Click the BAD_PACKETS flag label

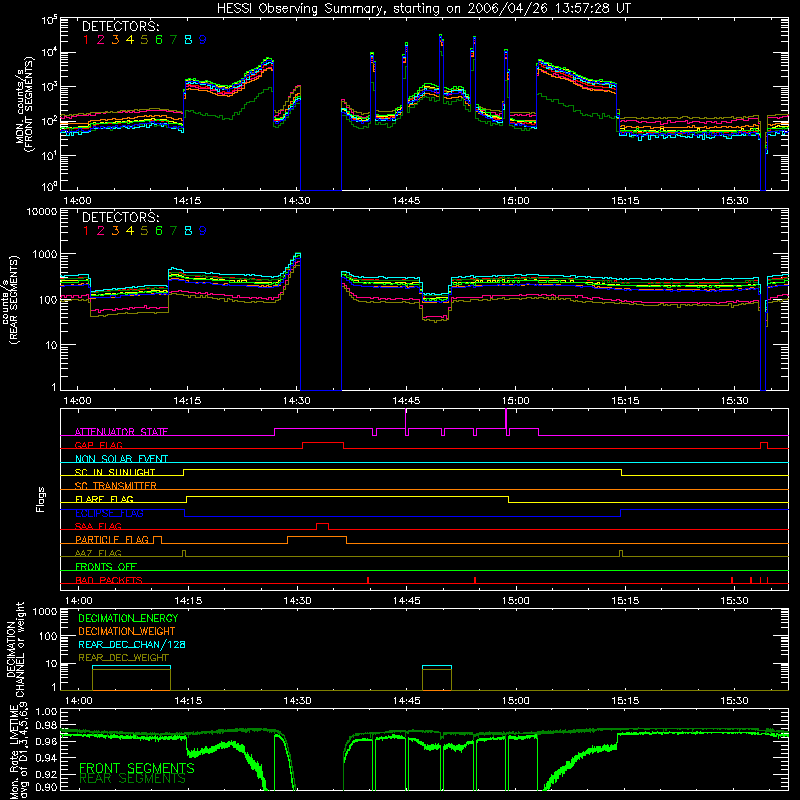(x=109, y=580)
